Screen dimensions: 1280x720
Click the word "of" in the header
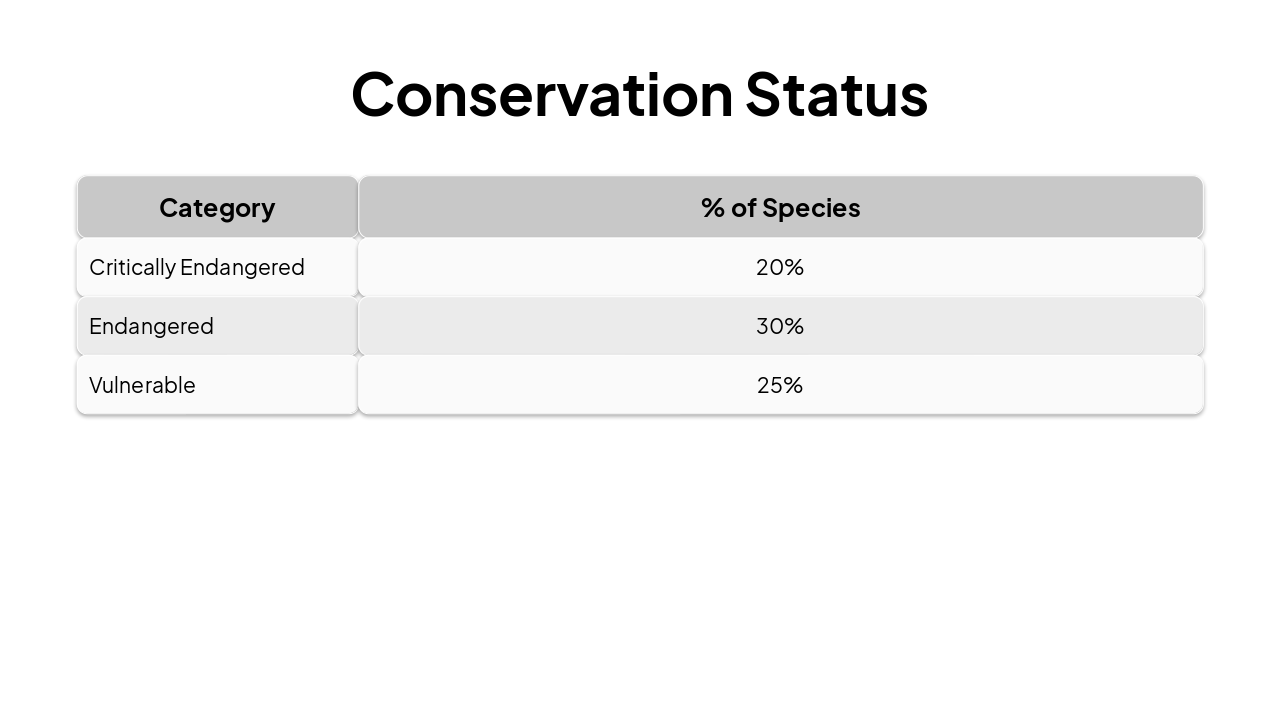tap(742, 207)
